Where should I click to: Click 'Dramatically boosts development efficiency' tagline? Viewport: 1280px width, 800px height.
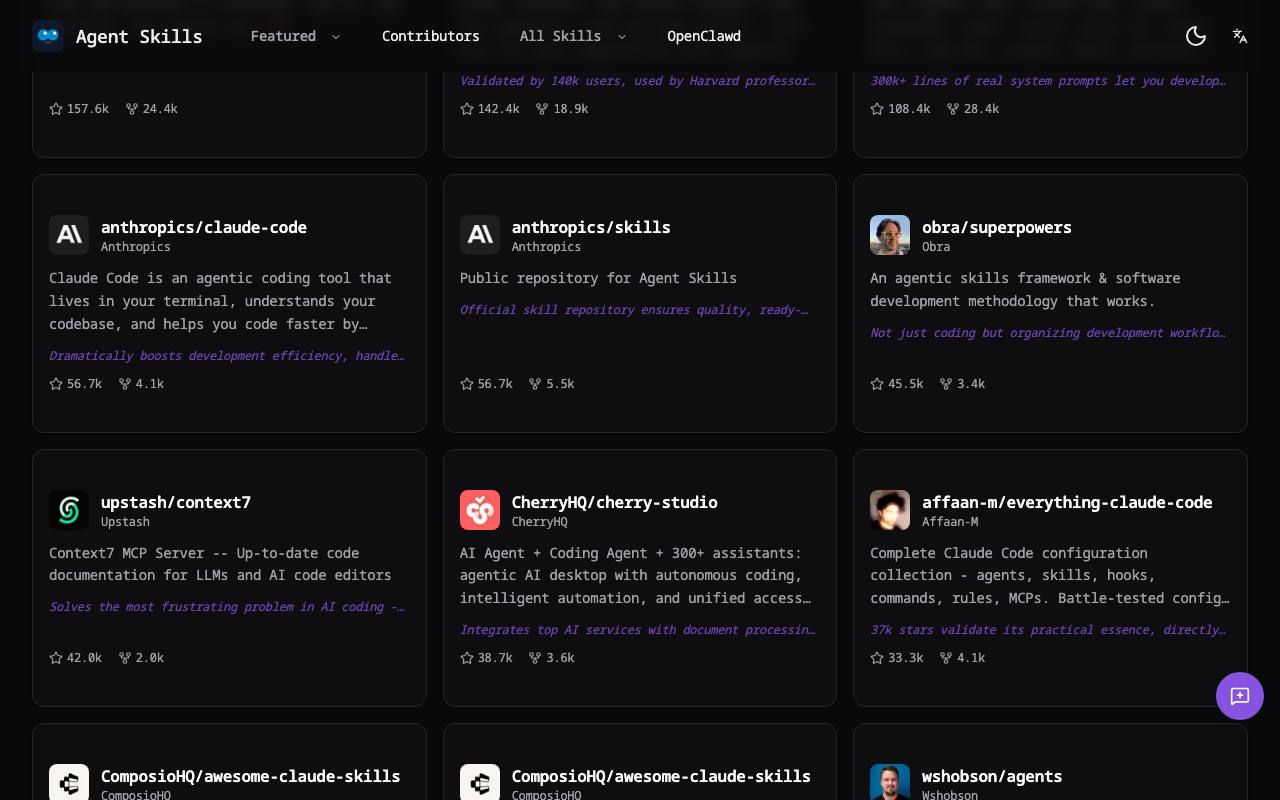click(x=227, y=356)
